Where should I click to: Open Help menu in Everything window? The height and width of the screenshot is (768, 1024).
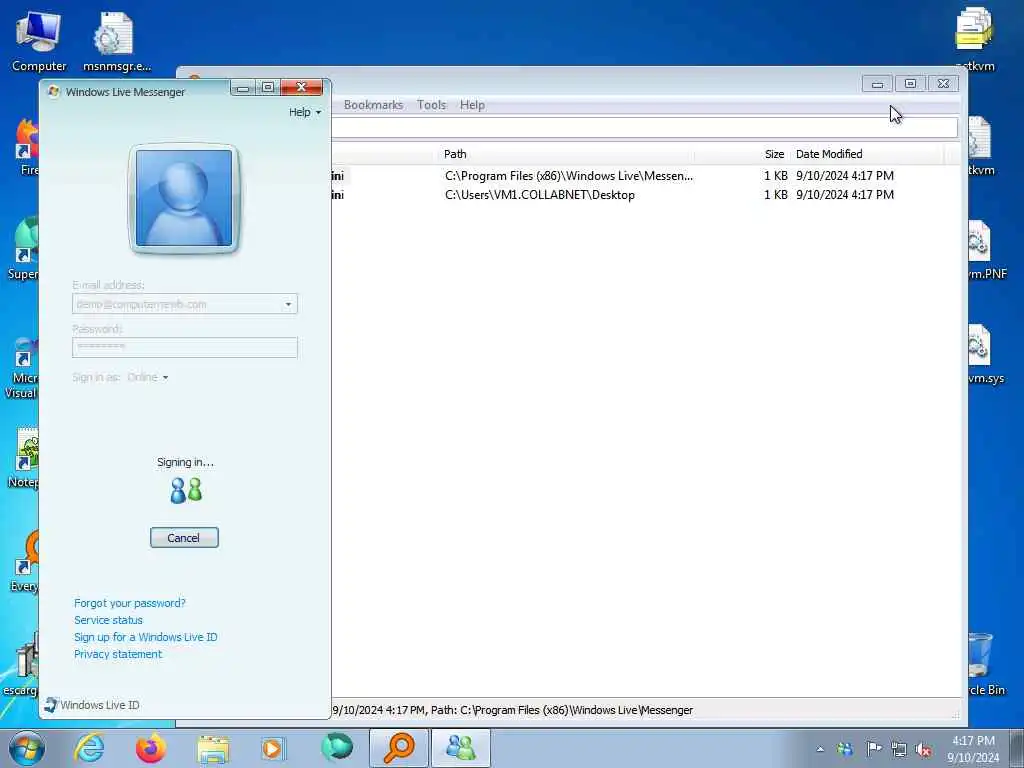472,105
